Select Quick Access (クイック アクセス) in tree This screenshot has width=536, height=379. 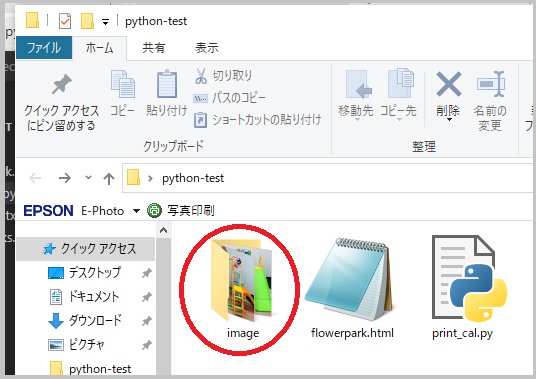pyautogui.click(x=85, y=249)
